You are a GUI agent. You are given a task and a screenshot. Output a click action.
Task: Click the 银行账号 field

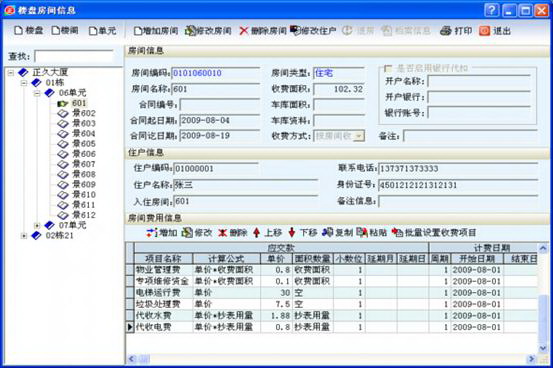click(x=479, y=113)
